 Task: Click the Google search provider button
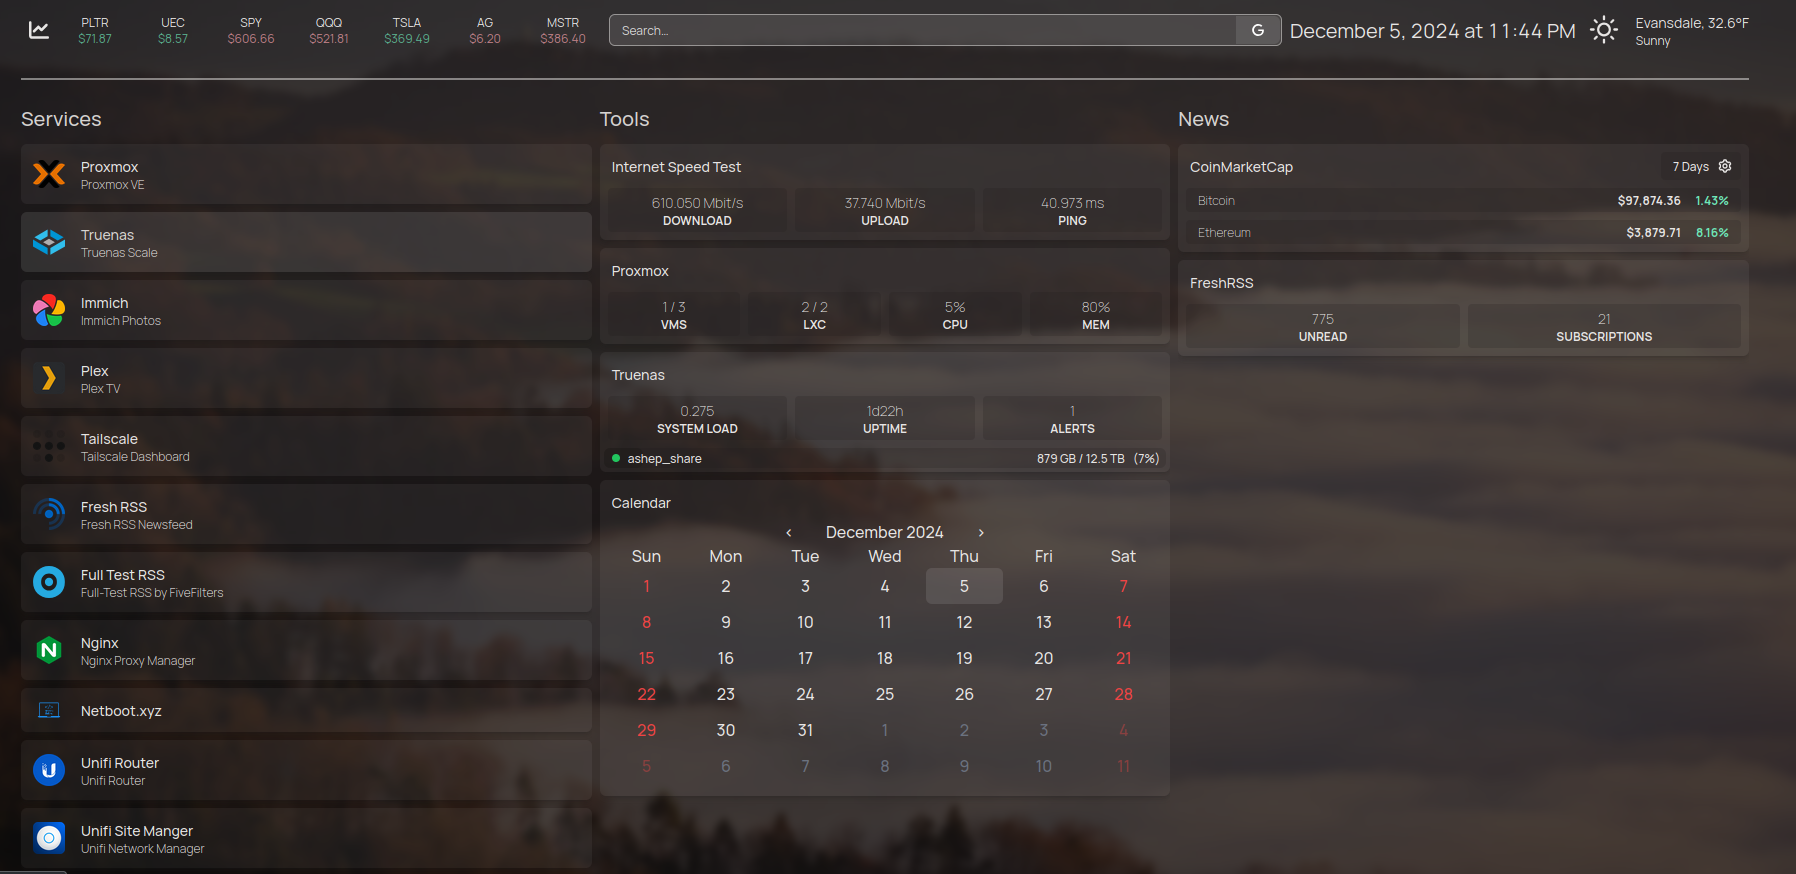tap(1258, 30)
